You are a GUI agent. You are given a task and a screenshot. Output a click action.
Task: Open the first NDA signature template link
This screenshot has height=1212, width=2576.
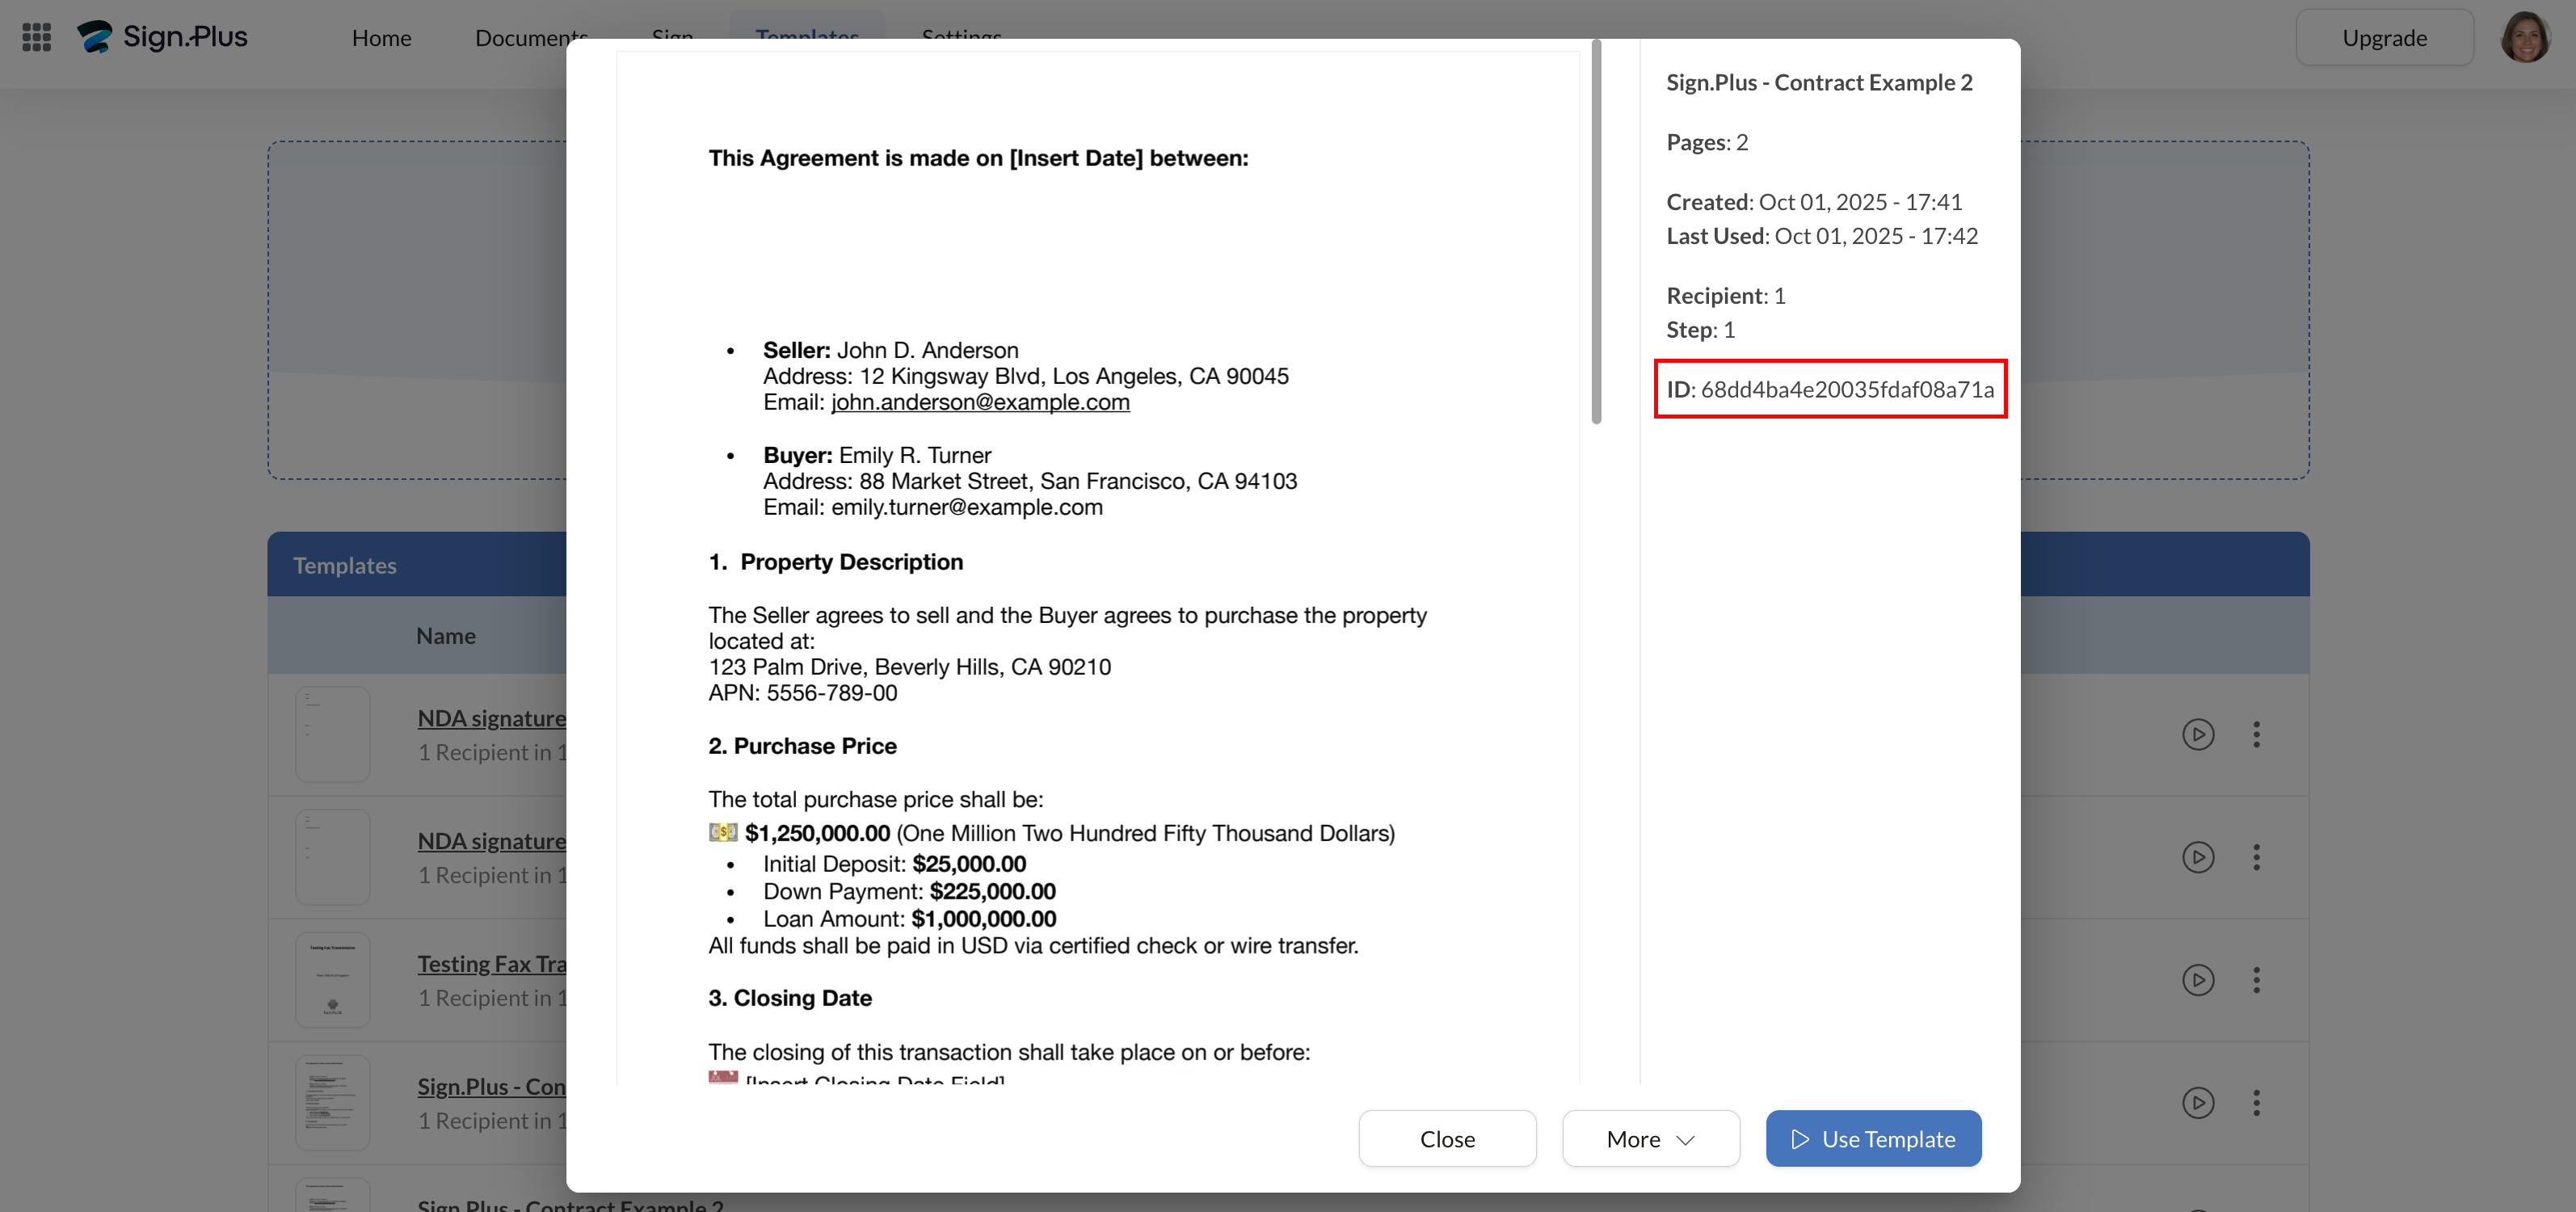coord(492,718)
